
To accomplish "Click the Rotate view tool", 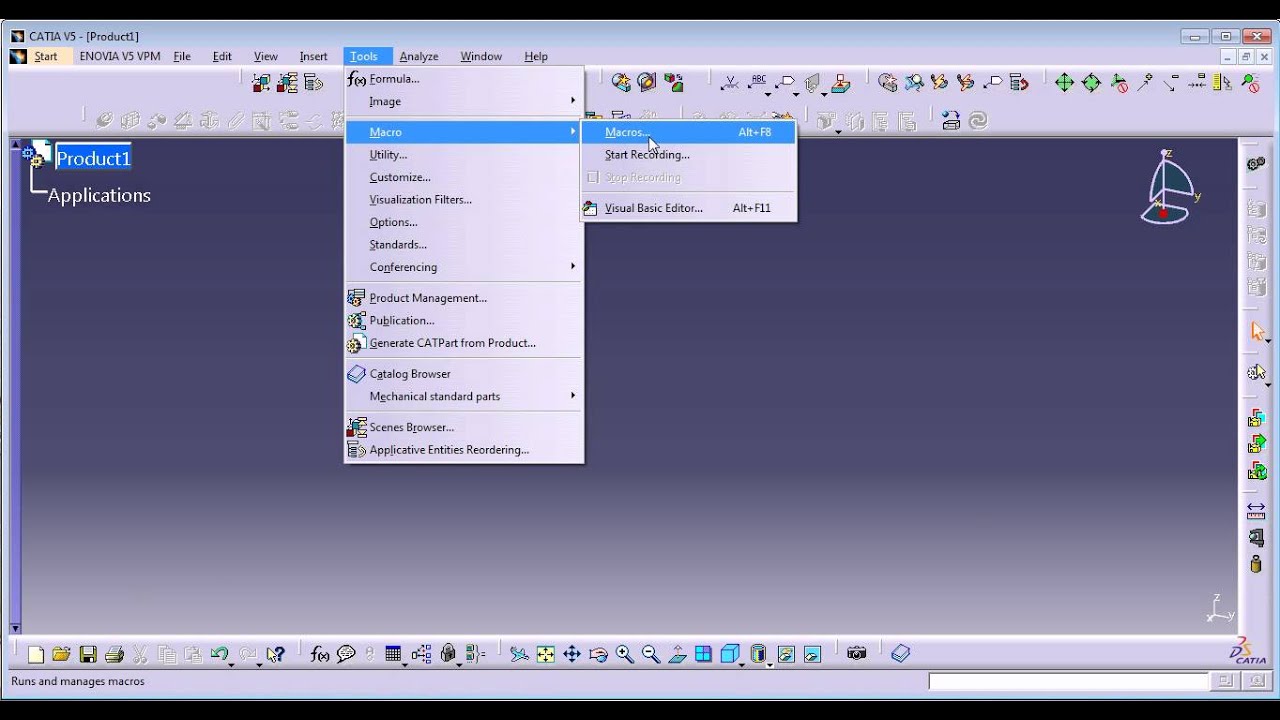I will tap(597, 653).
